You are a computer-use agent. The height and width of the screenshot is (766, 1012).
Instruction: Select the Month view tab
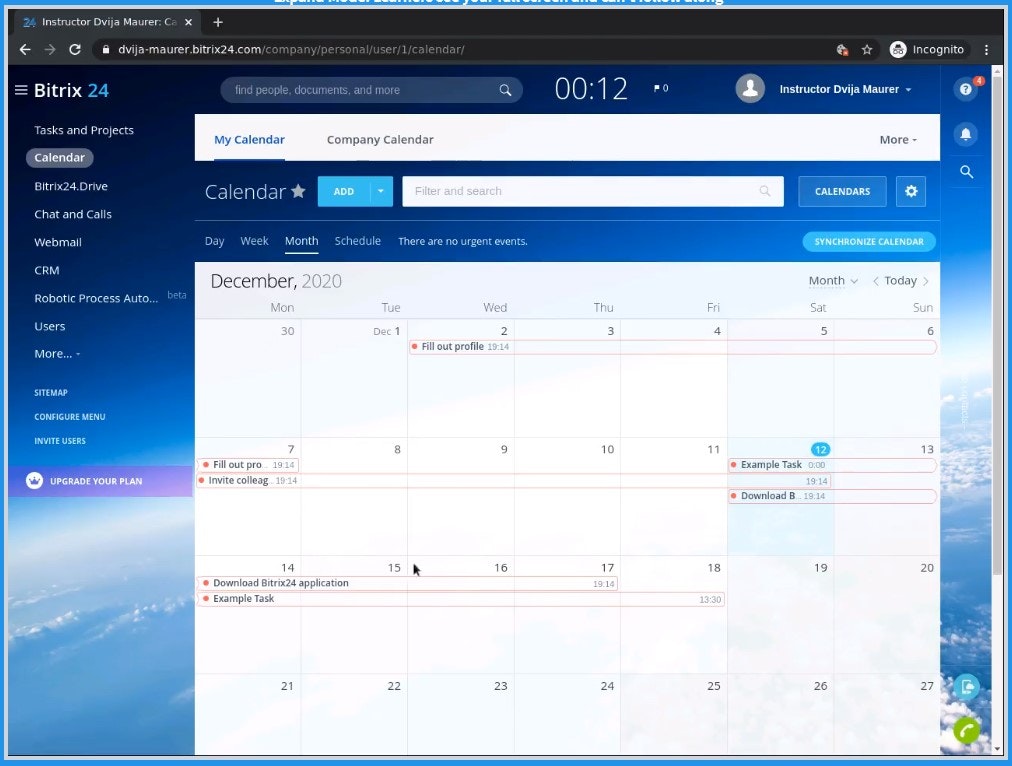(x=301, y=241)
